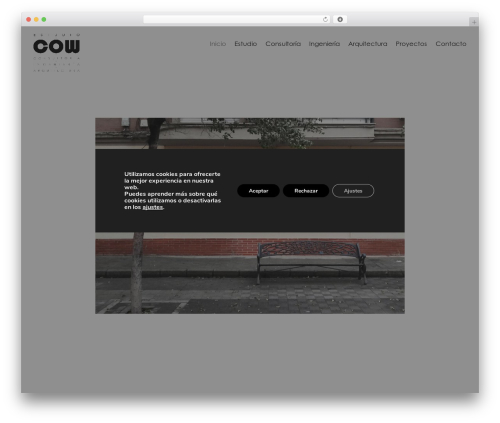Accept cookies with Aceptar button
Image resolution: width=500 pixels, height=423 pixels.
click(x=258, y=191)
